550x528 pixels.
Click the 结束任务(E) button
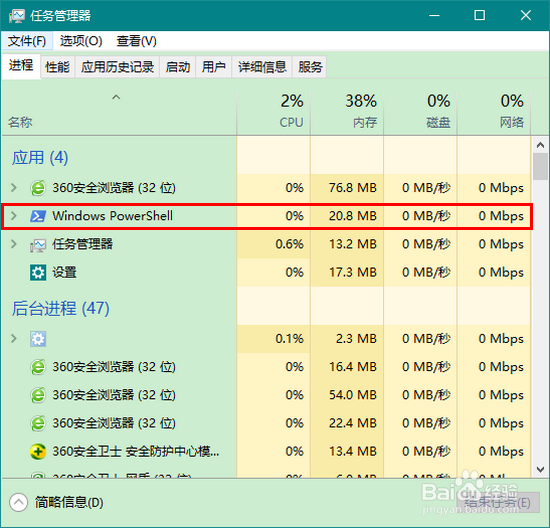point(498,502)
